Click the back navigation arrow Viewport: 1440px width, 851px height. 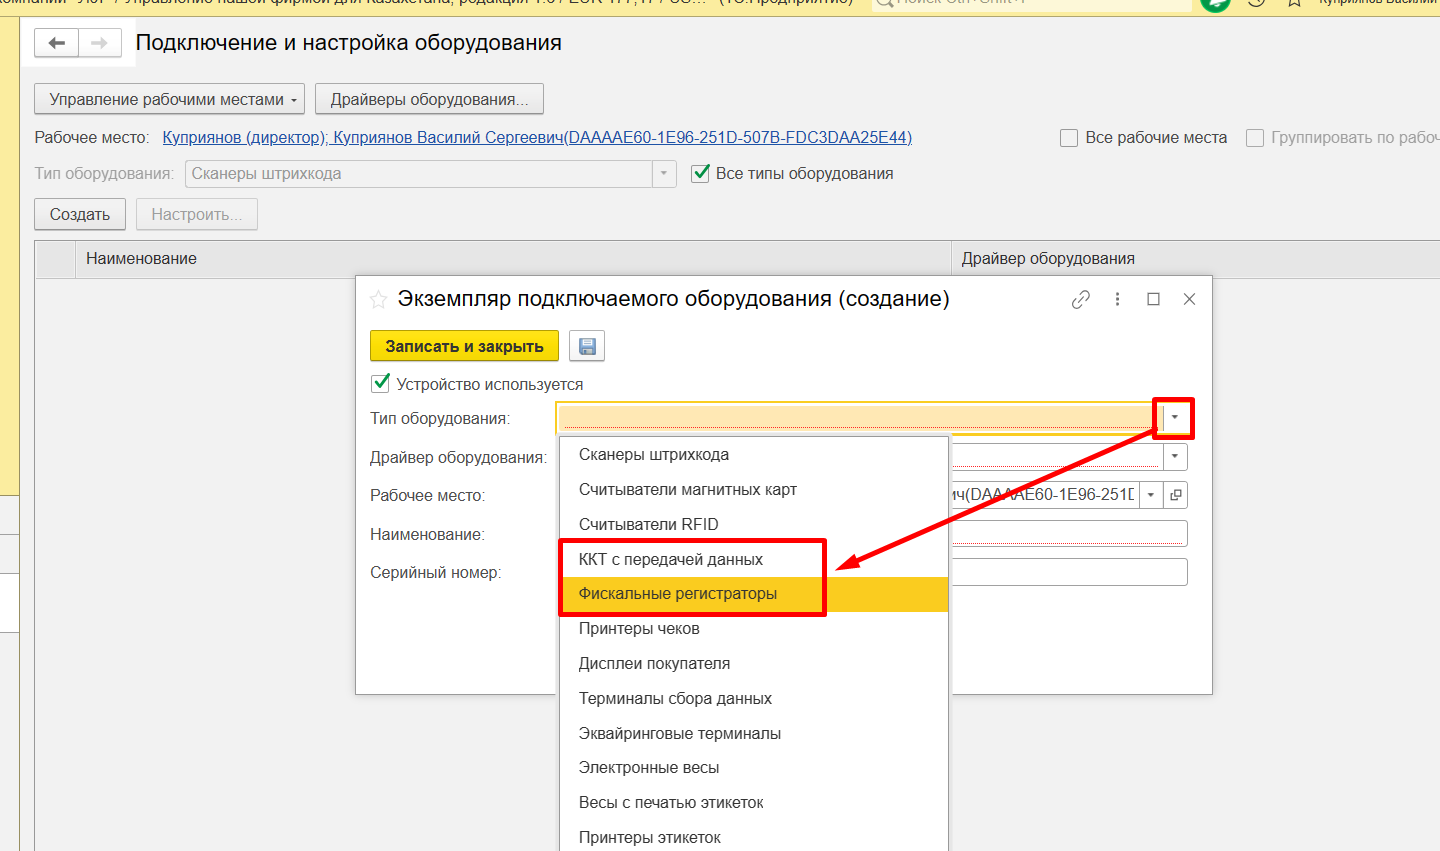click(x=57, y=43)
